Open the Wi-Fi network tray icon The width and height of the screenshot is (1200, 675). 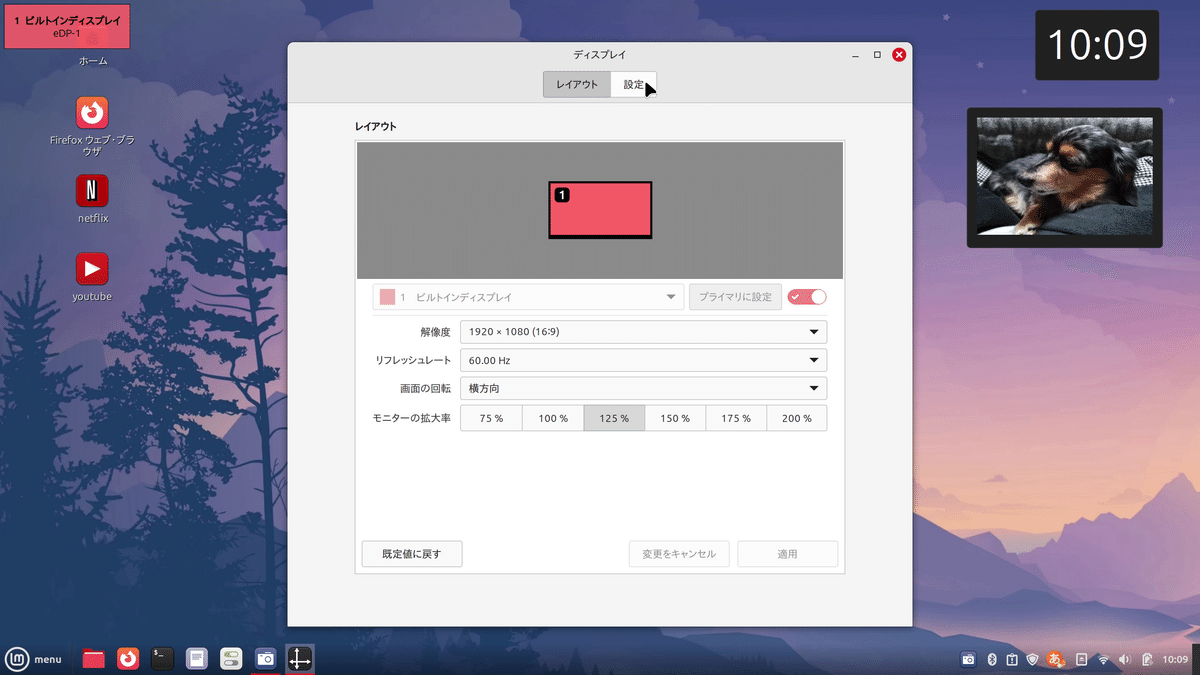[x=1103, y=659]
